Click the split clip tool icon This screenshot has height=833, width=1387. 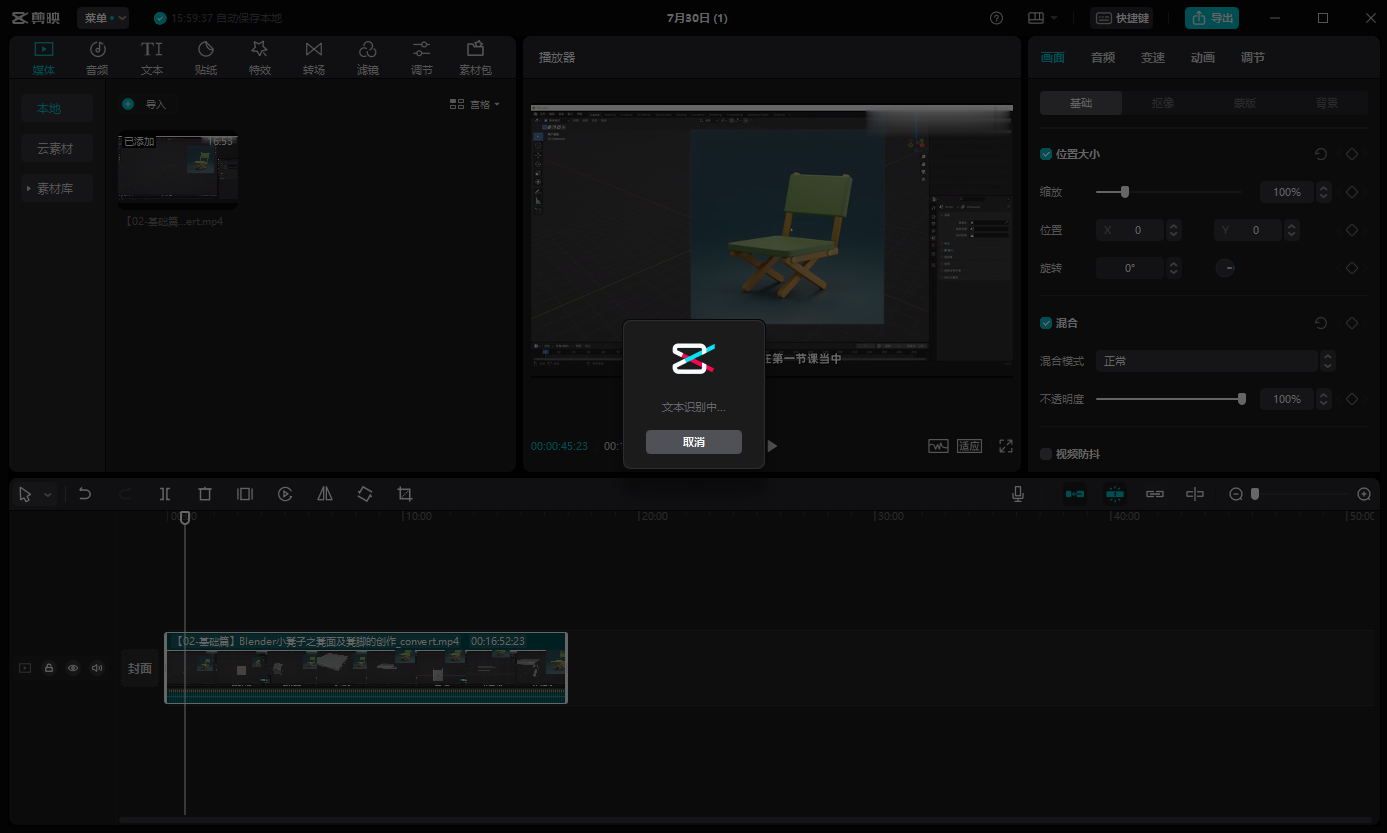165,494
